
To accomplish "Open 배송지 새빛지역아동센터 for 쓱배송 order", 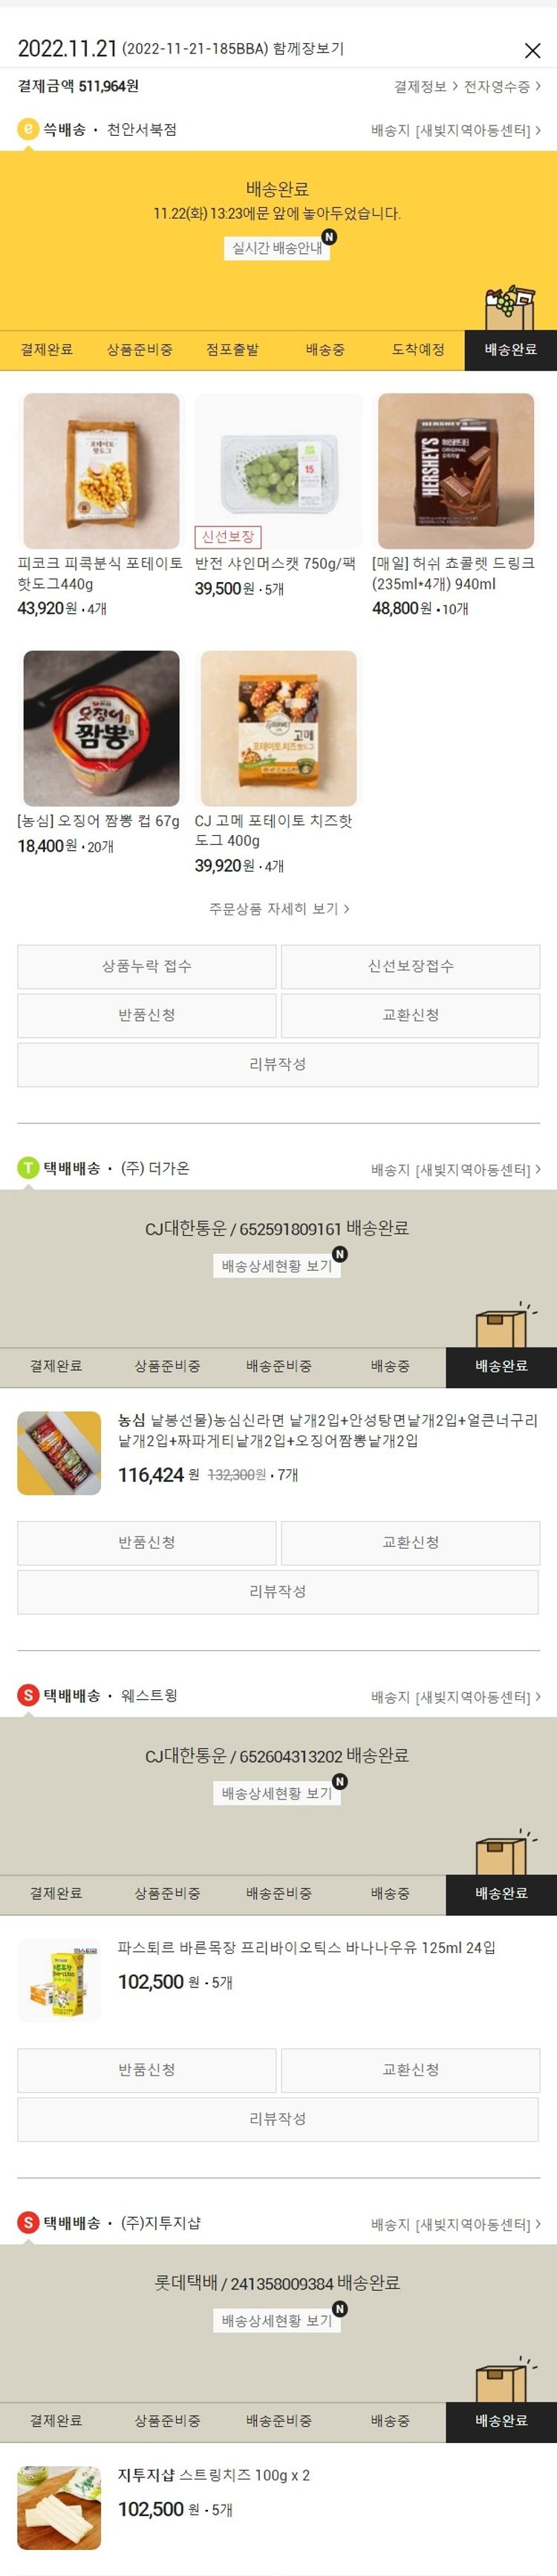I will click(x=456, y=131).
